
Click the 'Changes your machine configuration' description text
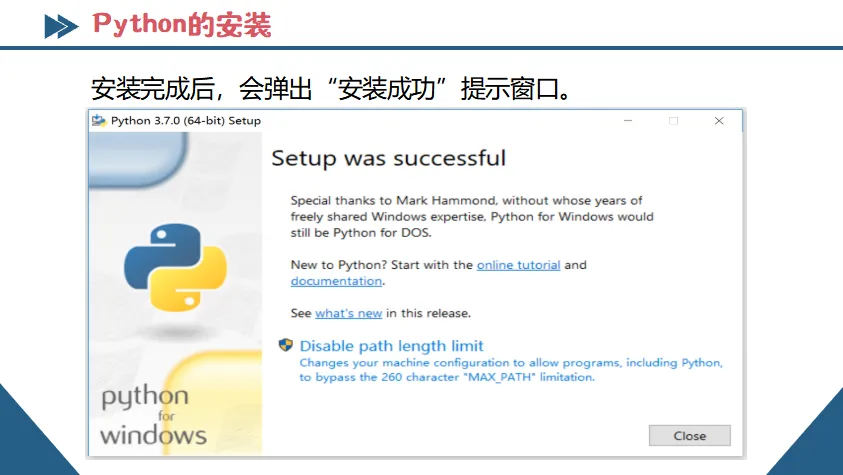[511, 370]
